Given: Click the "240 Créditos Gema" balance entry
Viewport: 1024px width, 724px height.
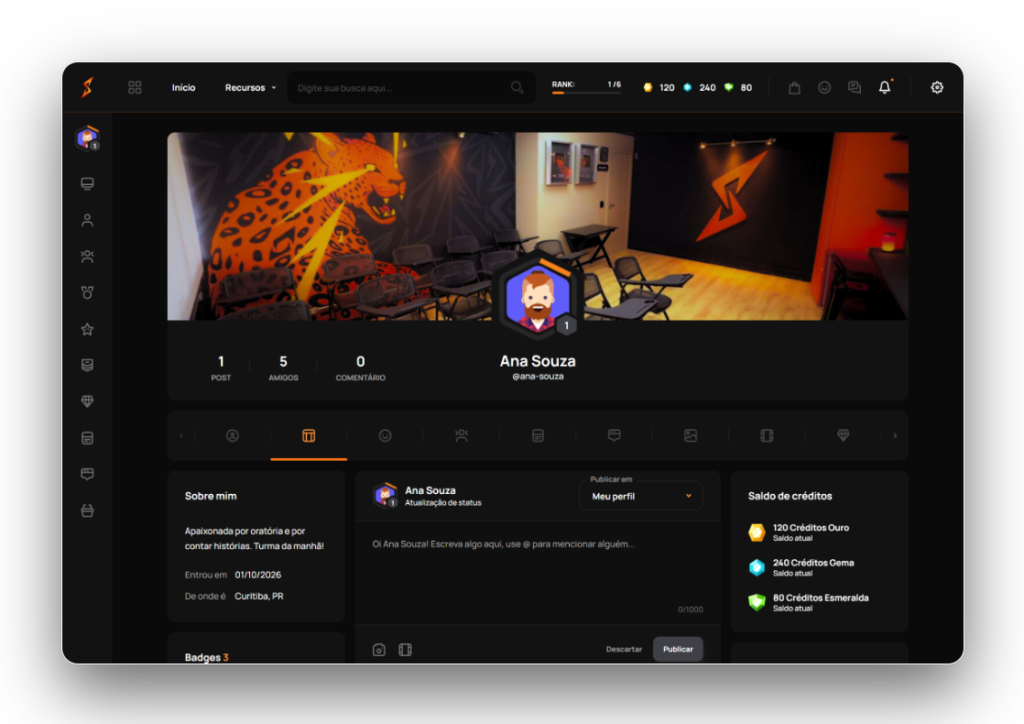Looking at the screenshot, I should pyautogui.click(x=803, y=567).
